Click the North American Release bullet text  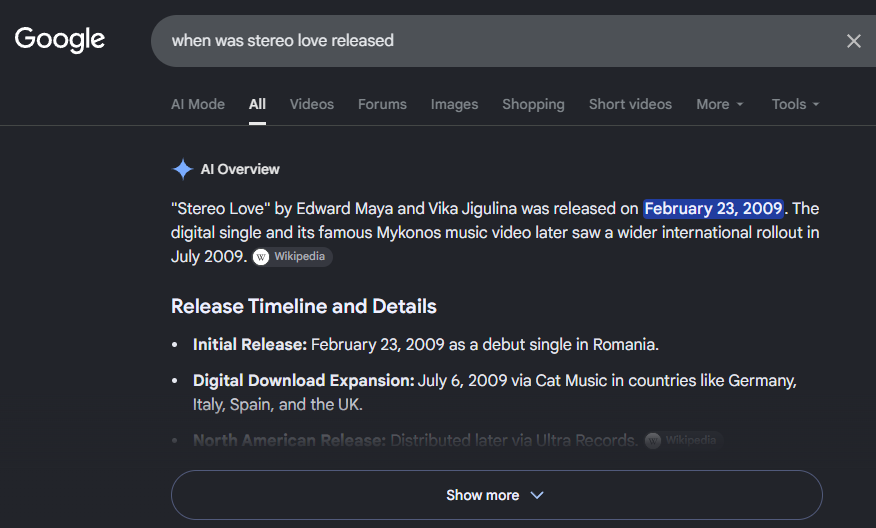415,441
